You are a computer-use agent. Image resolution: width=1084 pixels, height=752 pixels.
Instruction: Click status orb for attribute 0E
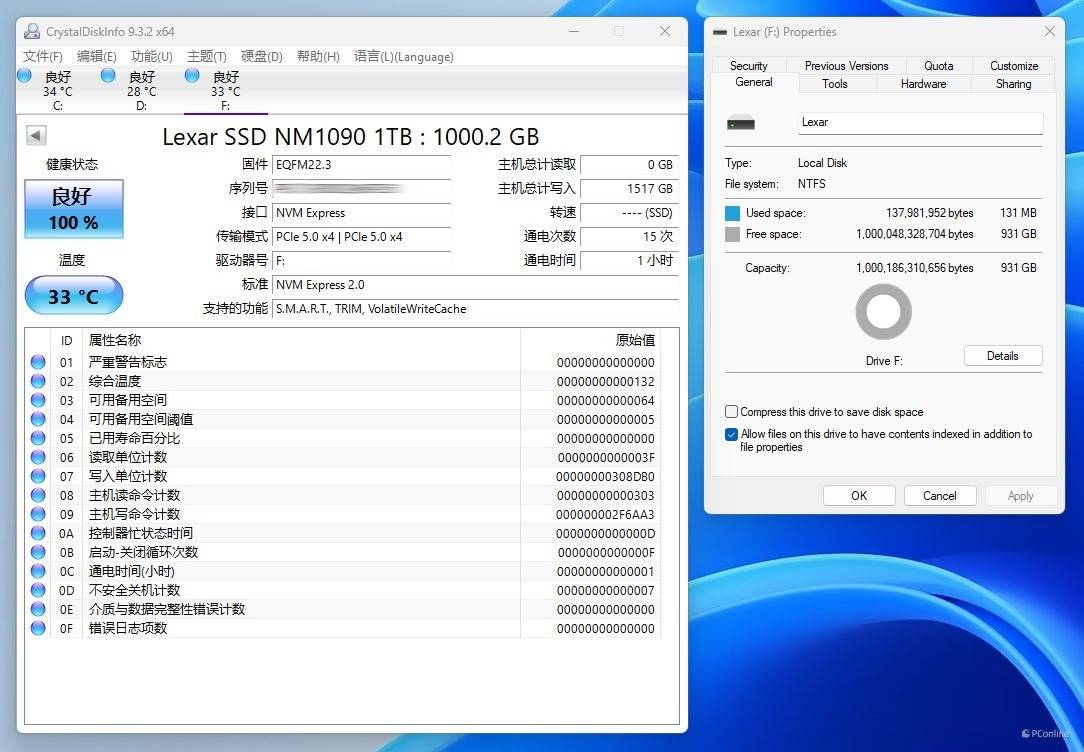(38, 609)
